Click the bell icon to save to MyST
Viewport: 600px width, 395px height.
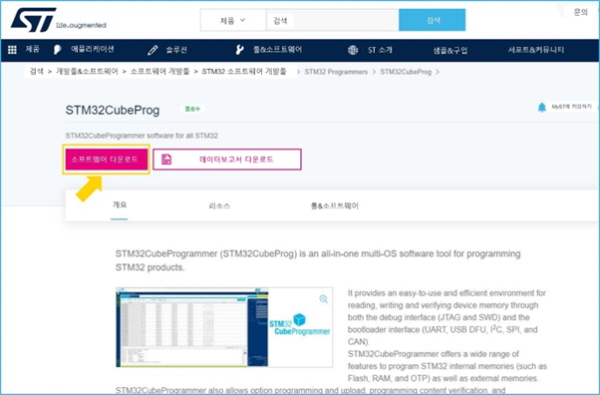pos(542,107)
